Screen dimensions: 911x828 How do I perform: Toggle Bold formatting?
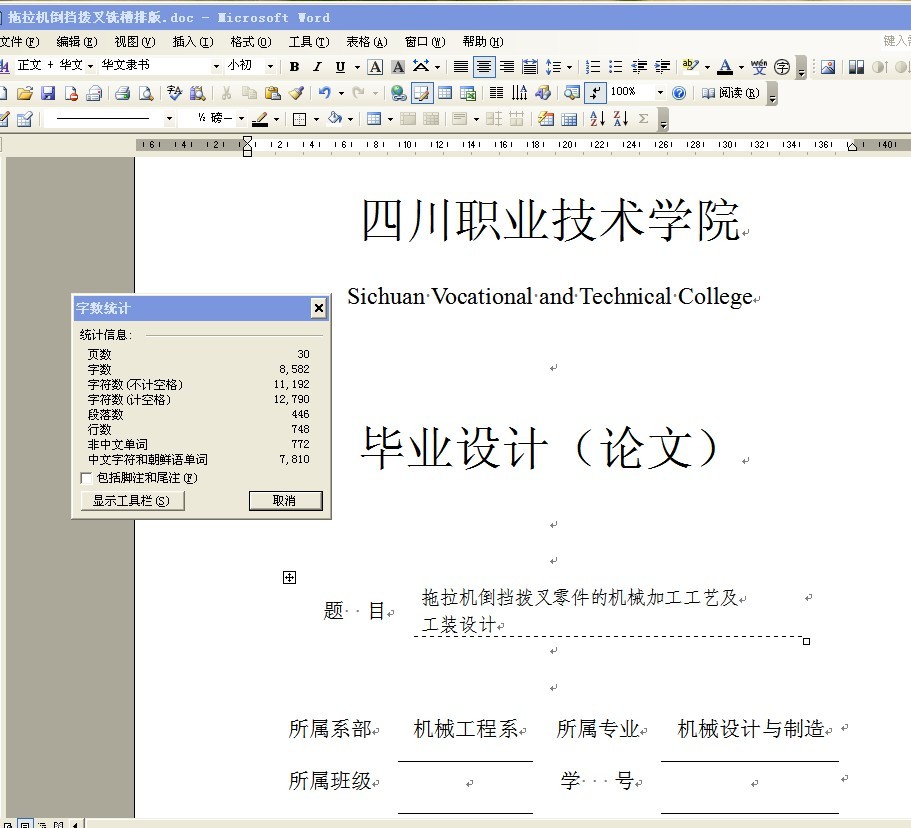[x=295, y=67]
